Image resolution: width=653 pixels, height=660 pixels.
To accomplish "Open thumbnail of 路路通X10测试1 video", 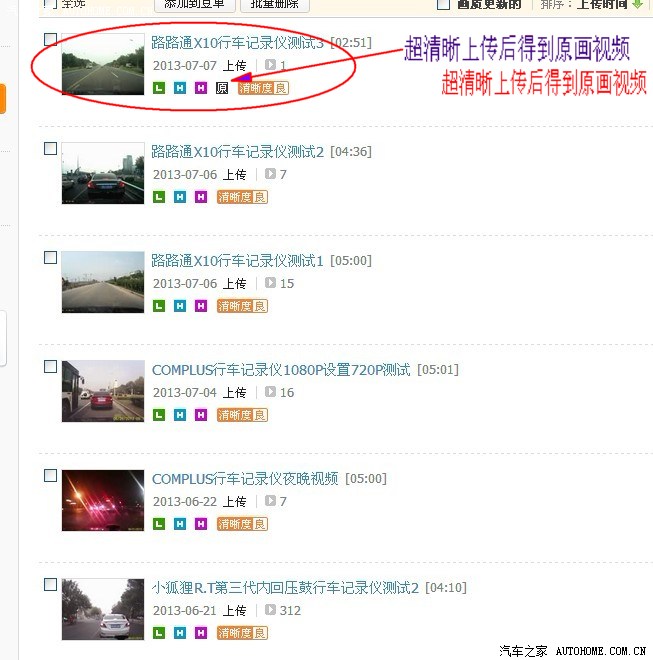I will (103, 282).
